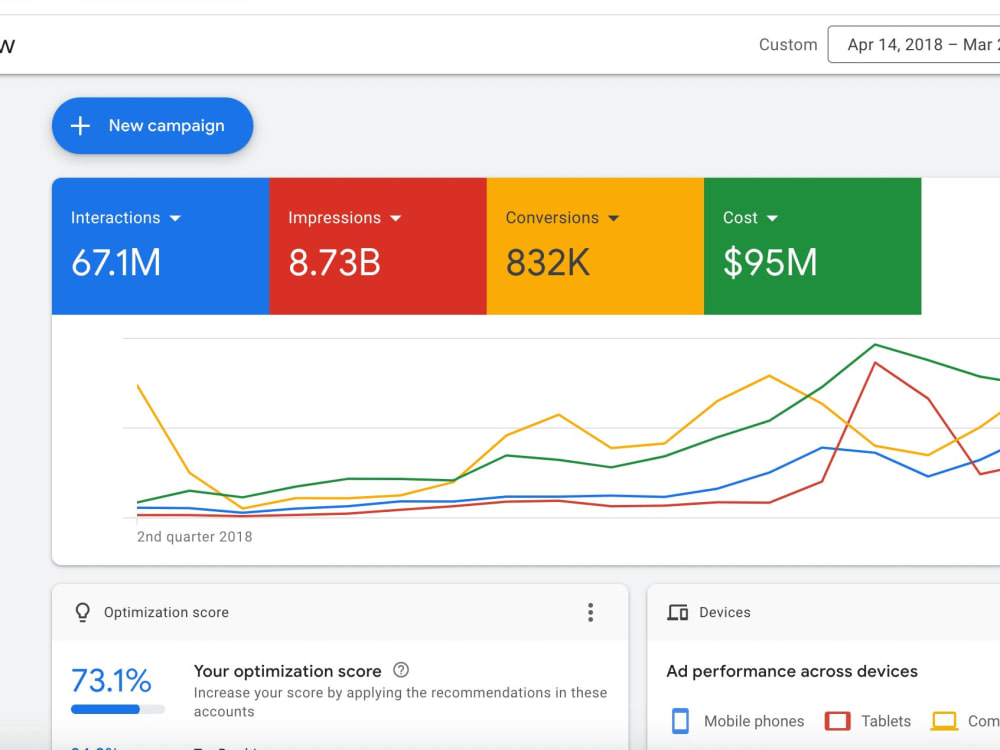Open the Optimization score three-dot menu
Screen dimensions: 1000x750
591,612
